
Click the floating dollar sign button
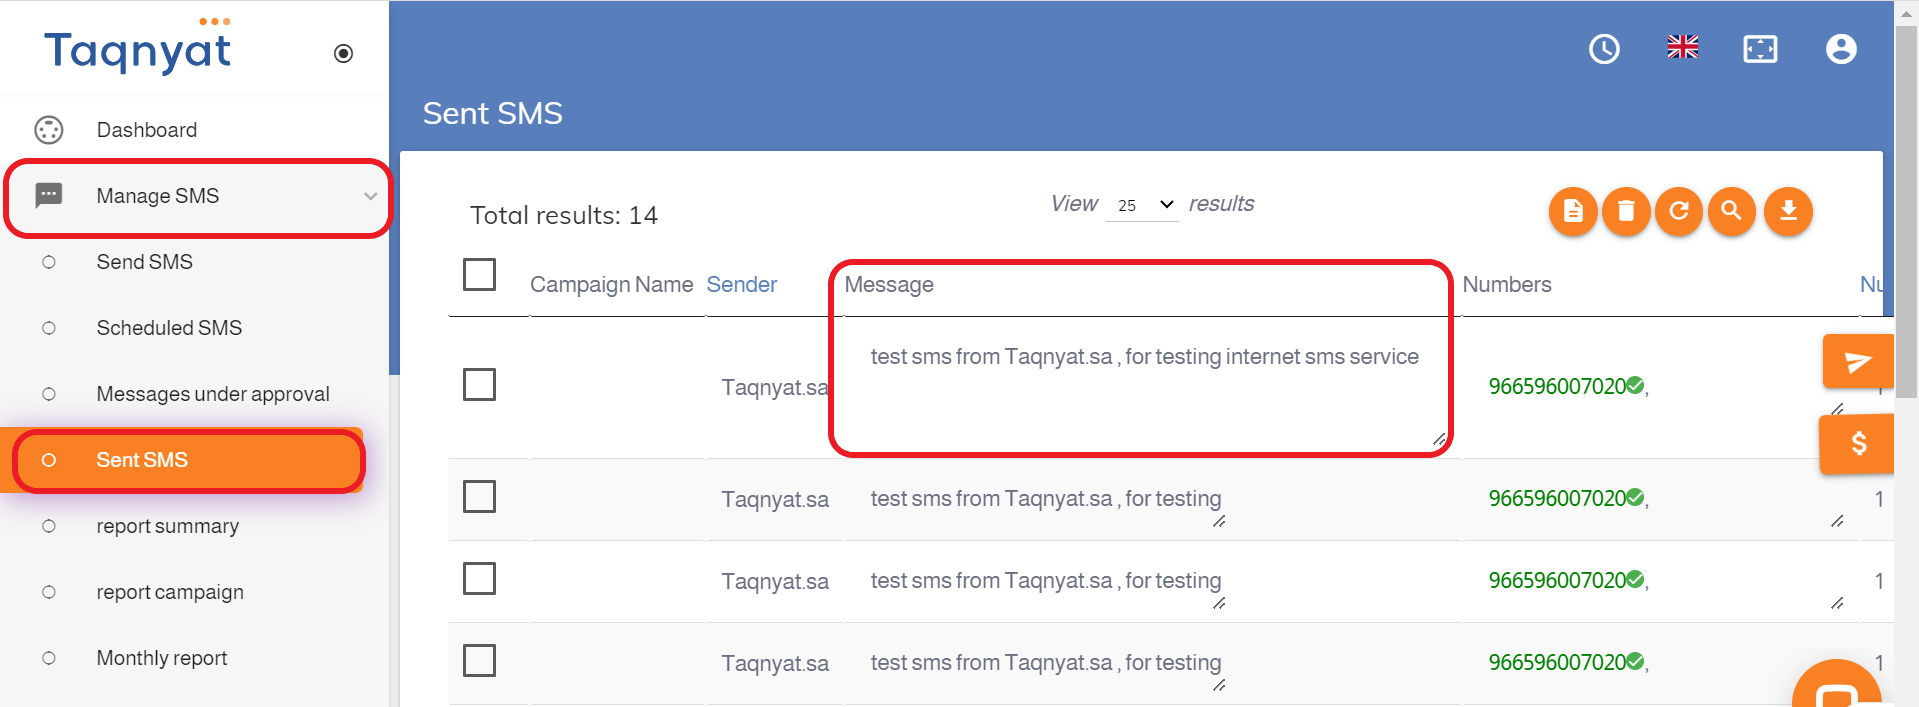tap(1857, 443)
